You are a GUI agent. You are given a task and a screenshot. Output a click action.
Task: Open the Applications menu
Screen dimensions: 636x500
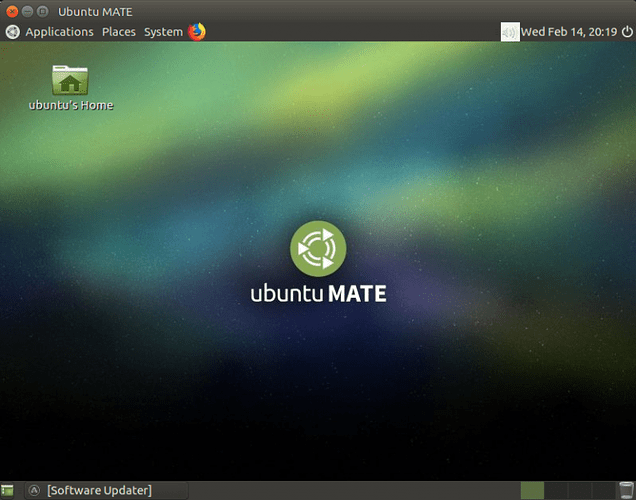click(x=59, y=32)
